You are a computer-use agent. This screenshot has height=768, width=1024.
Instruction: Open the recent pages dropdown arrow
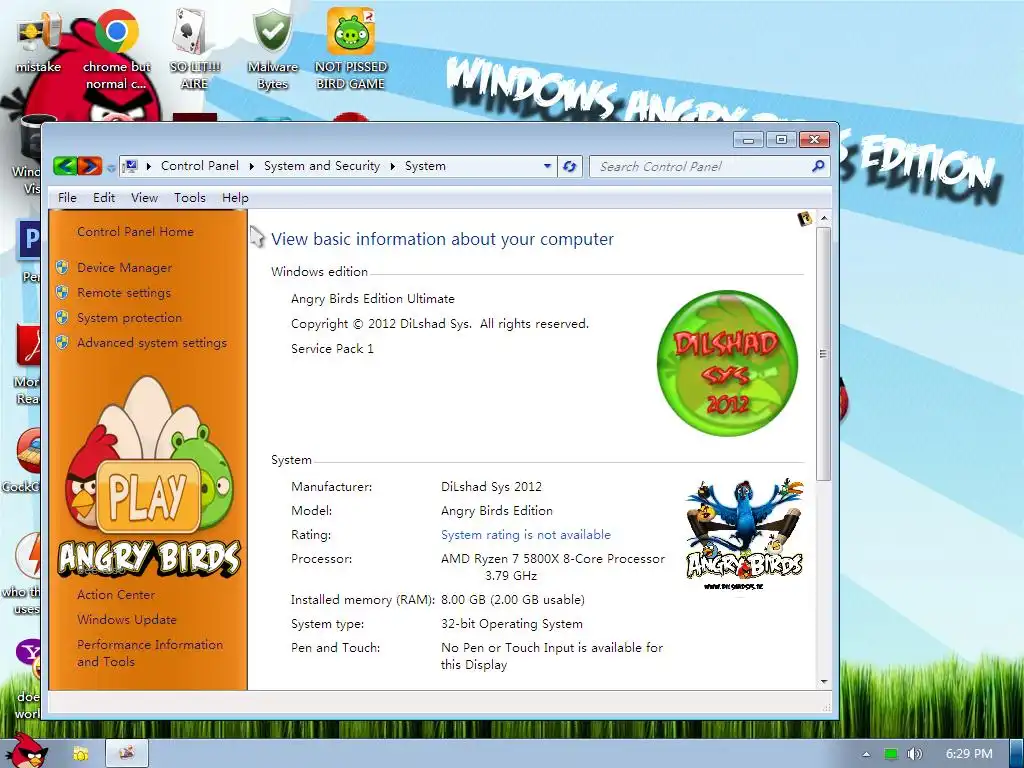click(x=111, y=168)
